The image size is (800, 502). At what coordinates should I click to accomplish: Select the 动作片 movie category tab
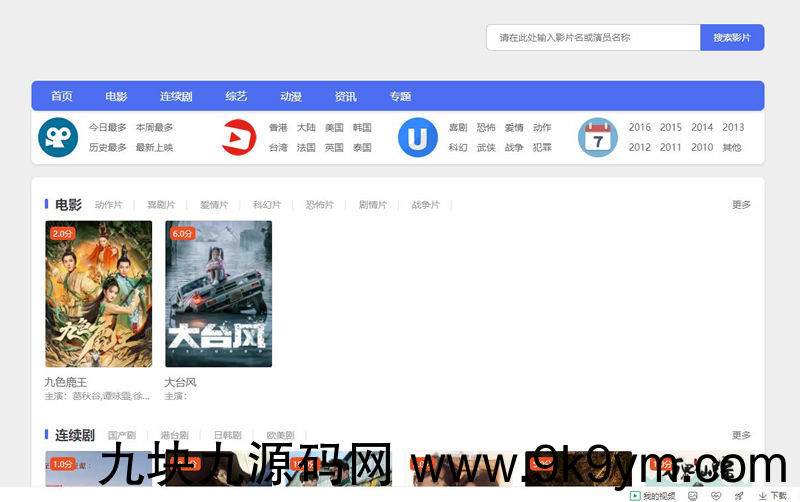click(108, 205)
